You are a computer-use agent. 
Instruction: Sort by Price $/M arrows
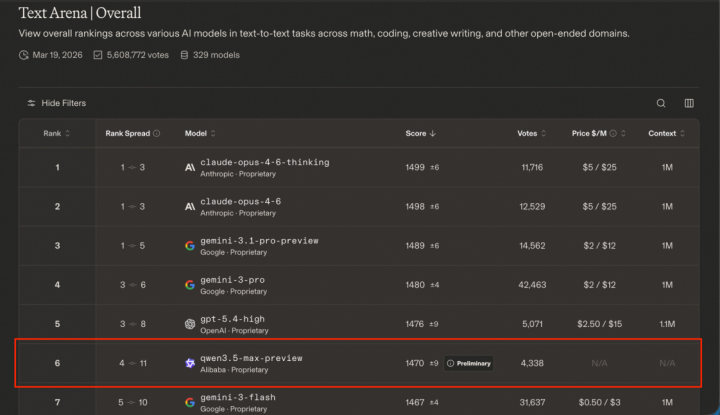coord(623,134)
